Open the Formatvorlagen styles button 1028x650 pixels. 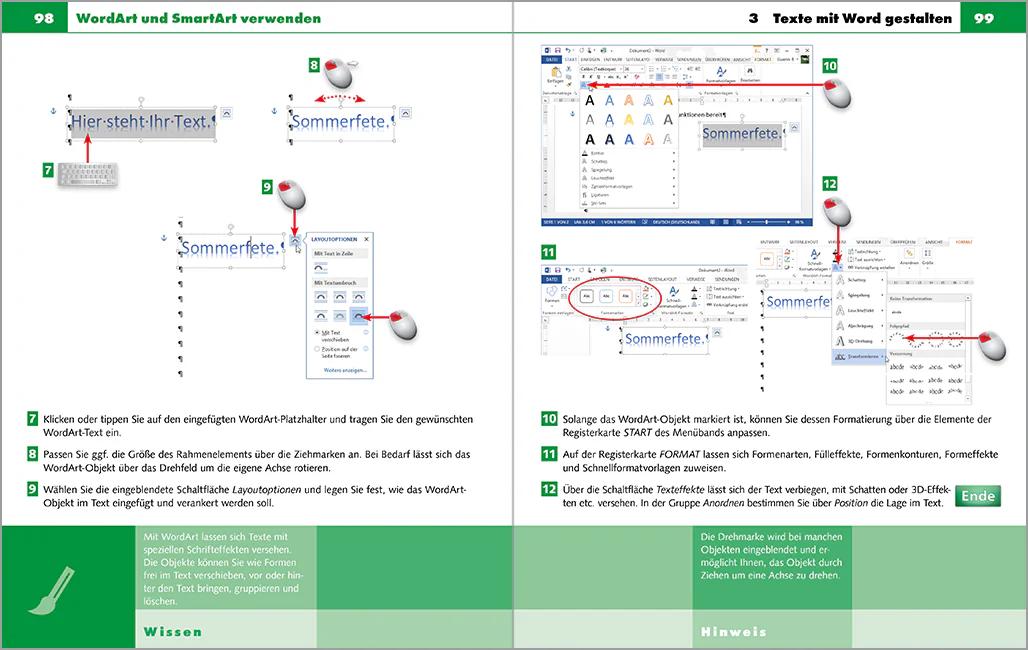pyautogui.click(x=721, y=73)
